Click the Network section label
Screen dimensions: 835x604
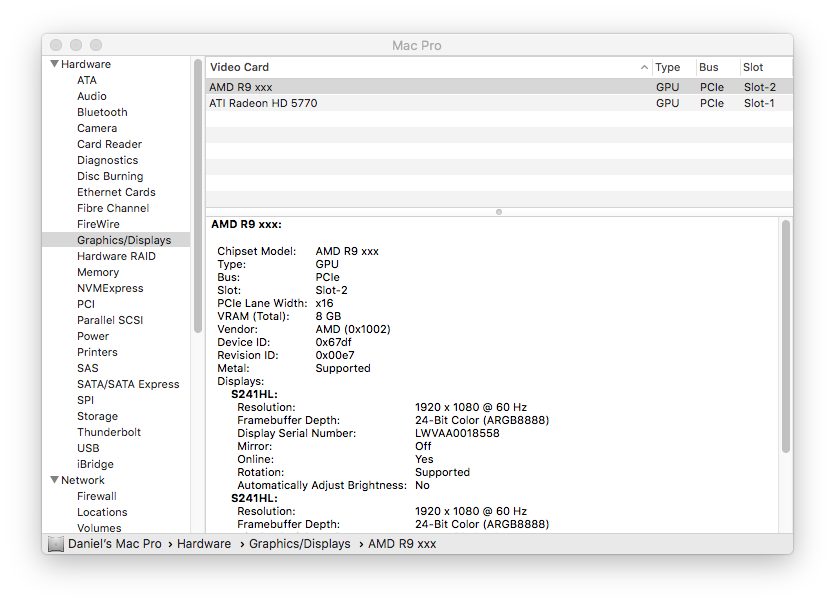(x=83, y=480)
